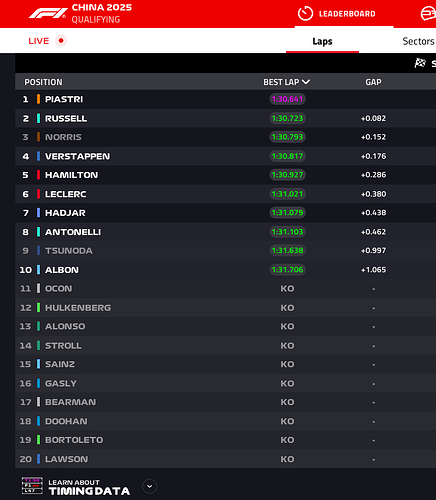The image size is (436, 500).
Task: Click Hamilton's red team color bar
Action: [38, 175]
